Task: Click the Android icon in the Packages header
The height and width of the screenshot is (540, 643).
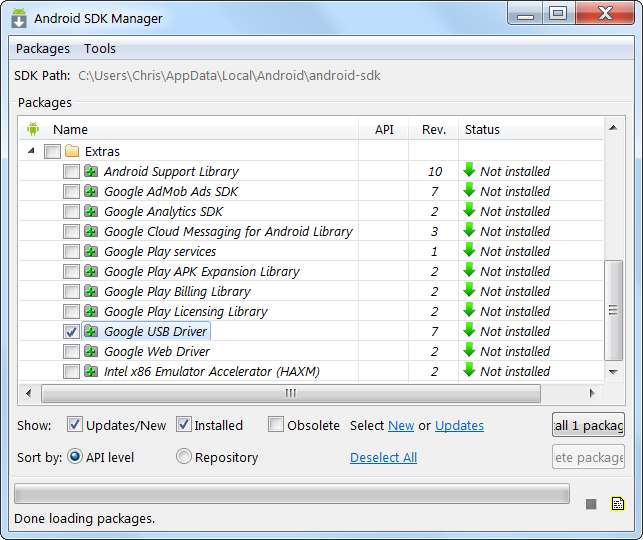Action: (x=33, y=129)
